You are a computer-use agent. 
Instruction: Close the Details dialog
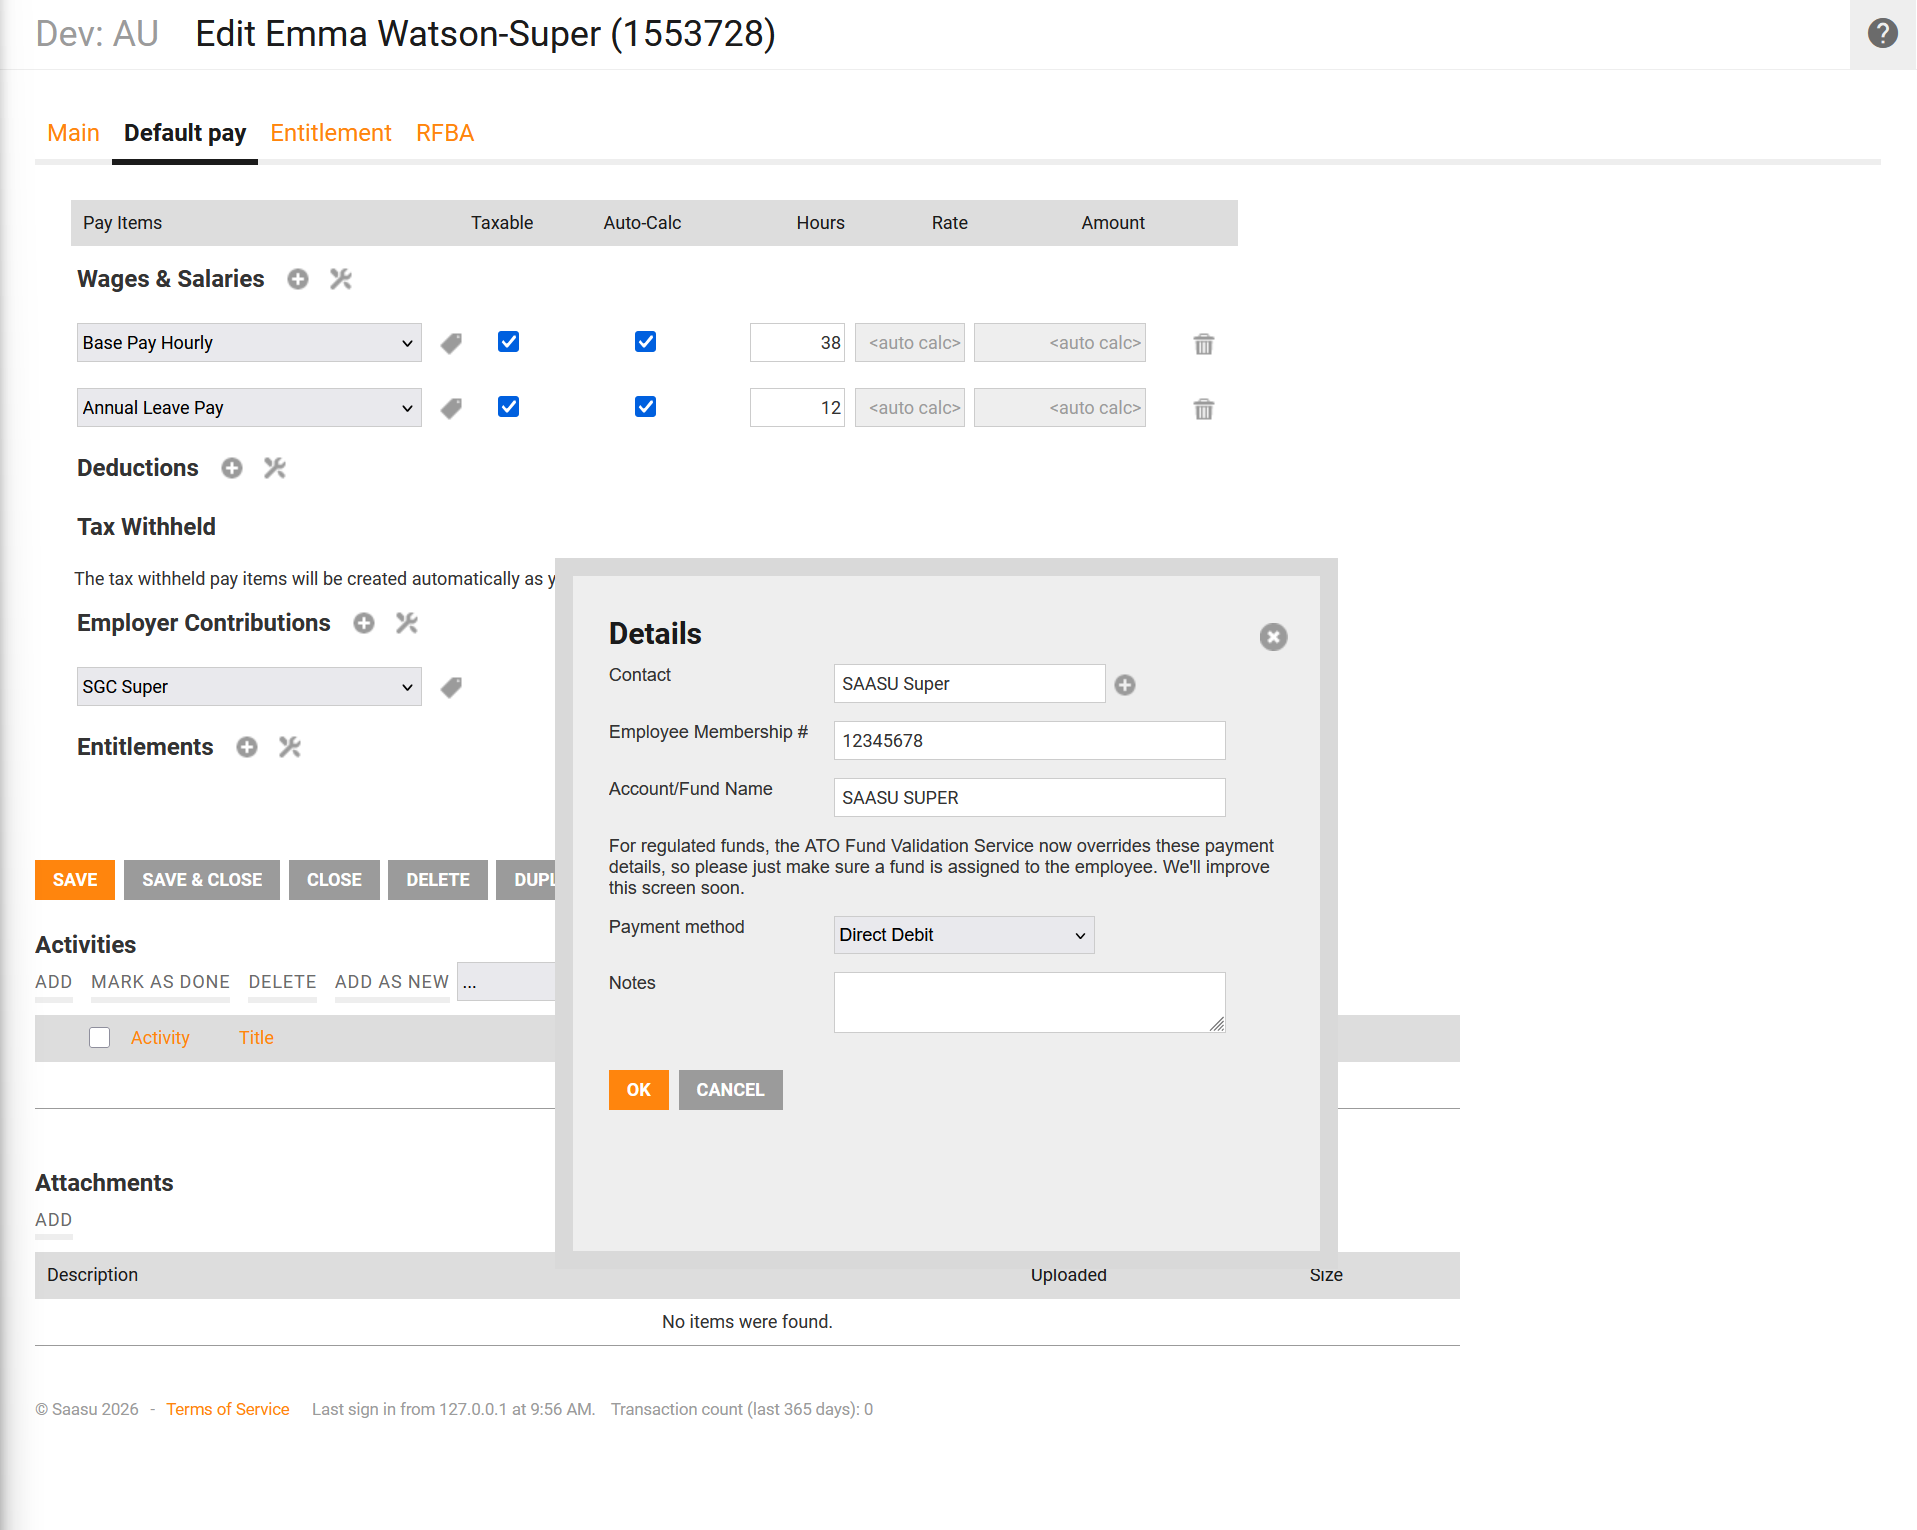[1273, 637]
